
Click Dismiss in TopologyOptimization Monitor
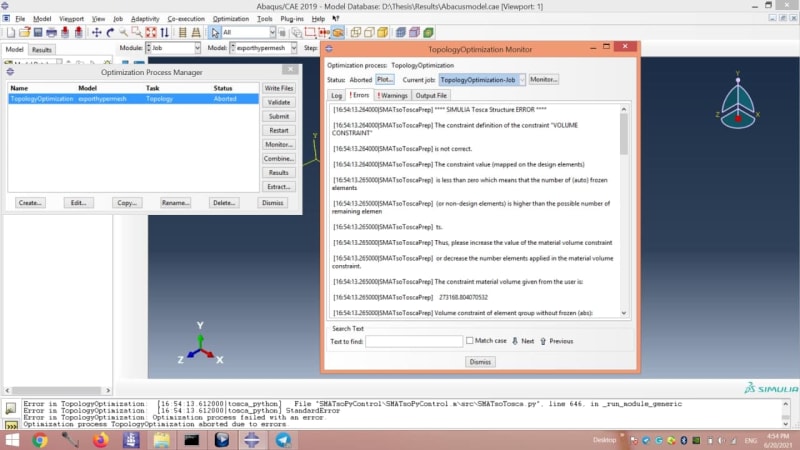coord(480,362)
